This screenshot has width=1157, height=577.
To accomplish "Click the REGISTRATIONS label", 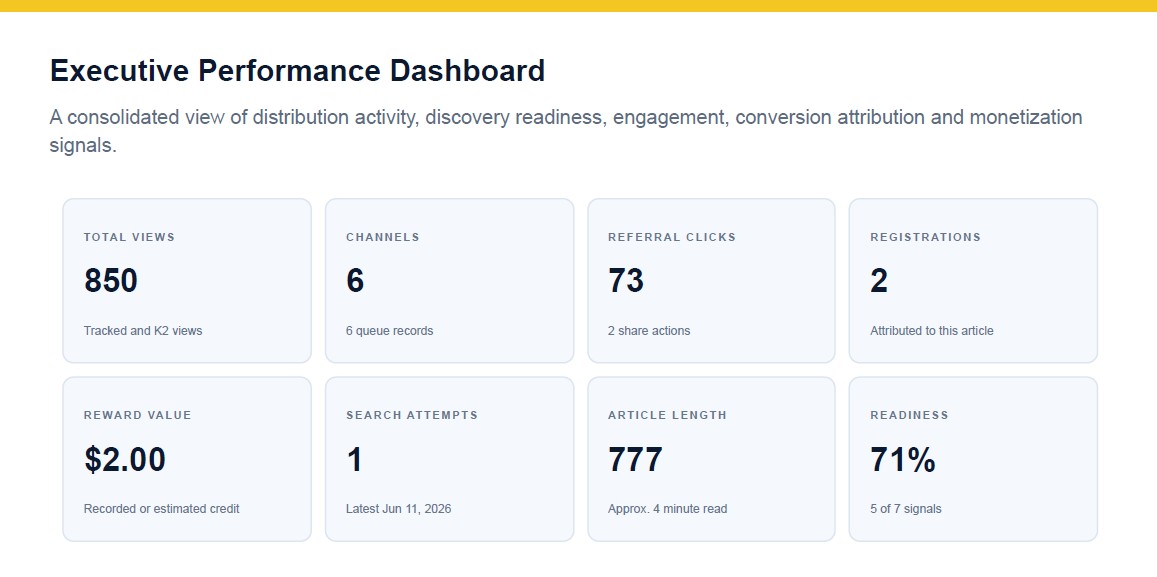I will [925, 237].
